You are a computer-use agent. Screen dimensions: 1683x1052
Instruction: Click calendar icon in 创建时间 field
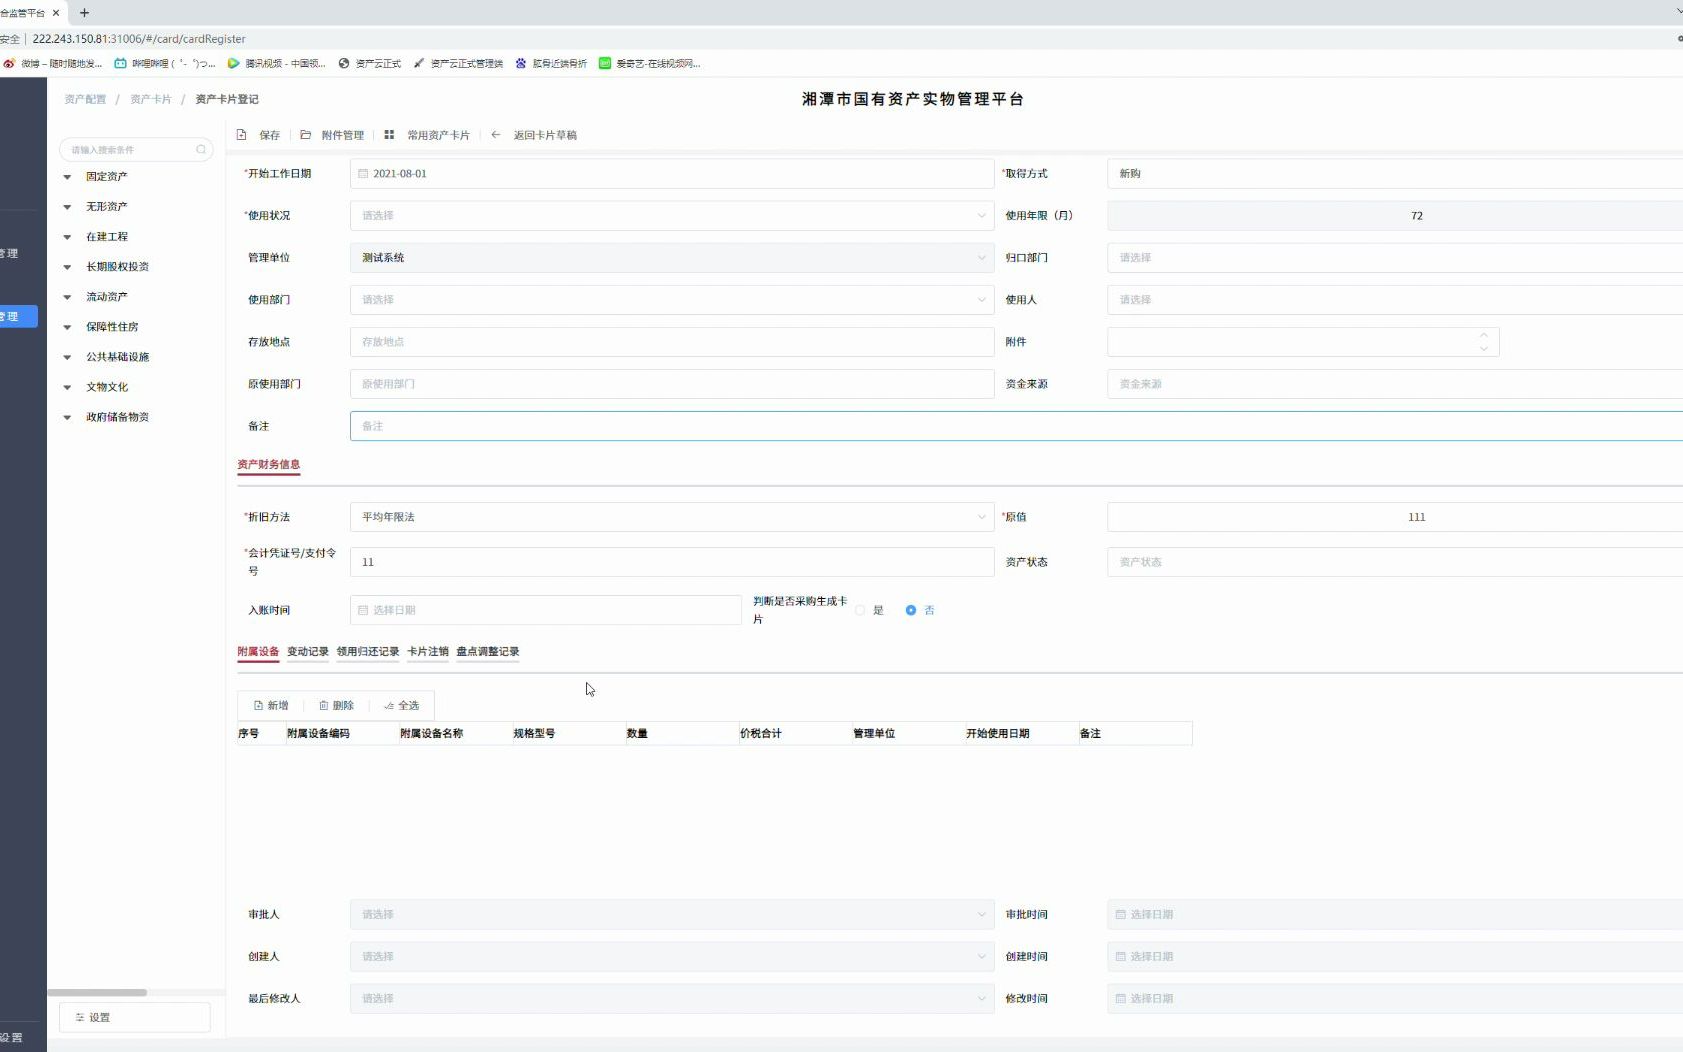click(x=1121, y=956)
